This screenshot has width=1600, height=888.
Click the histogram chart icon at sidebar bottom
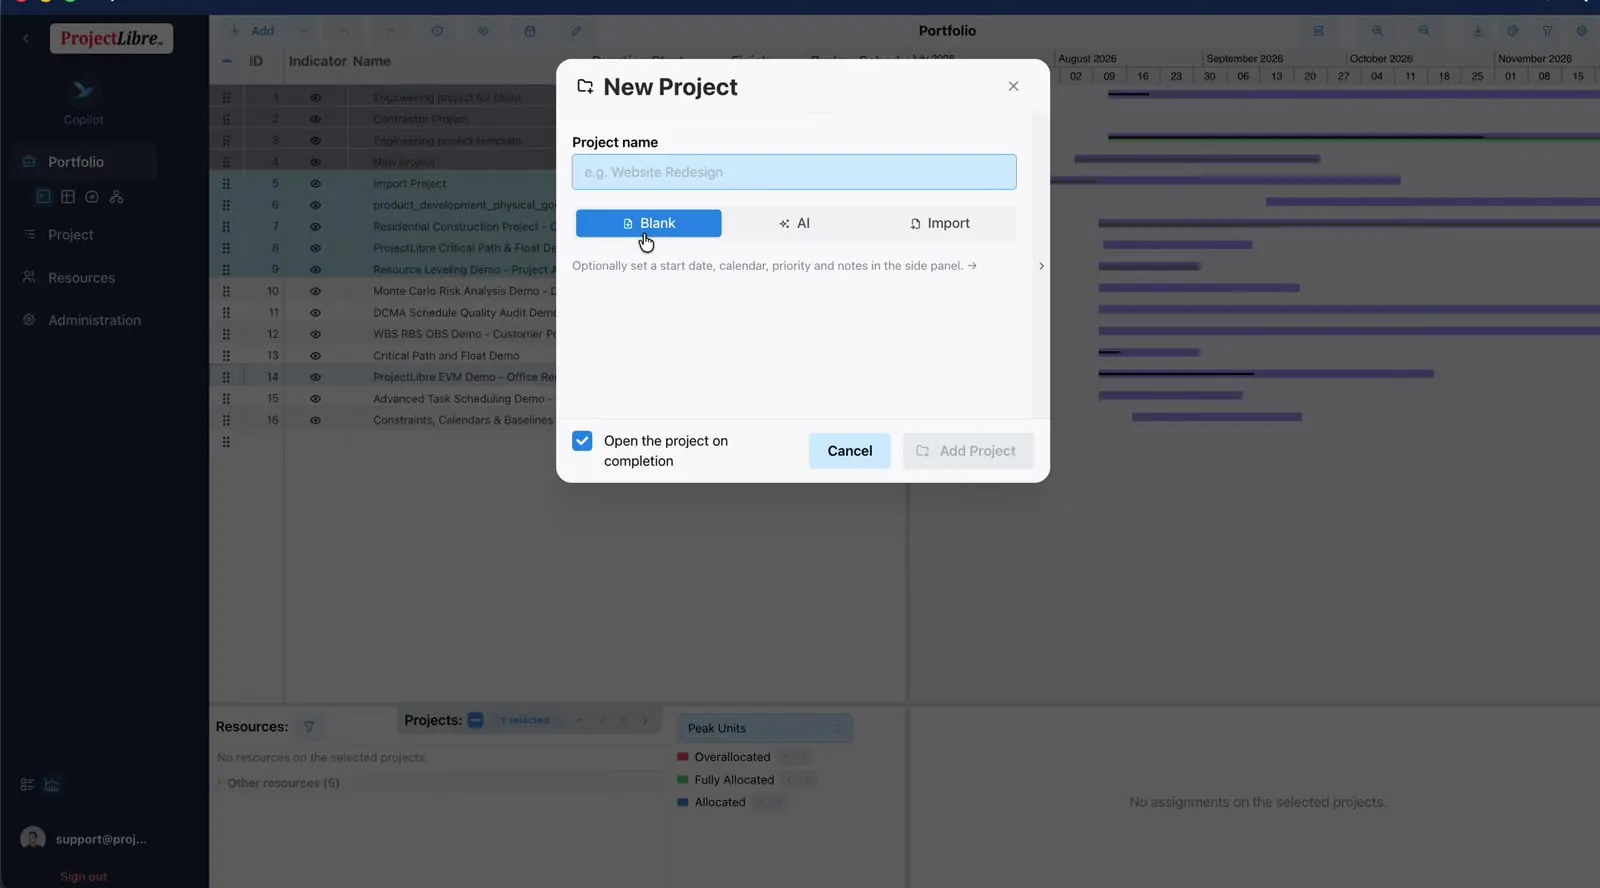(52, 785)
